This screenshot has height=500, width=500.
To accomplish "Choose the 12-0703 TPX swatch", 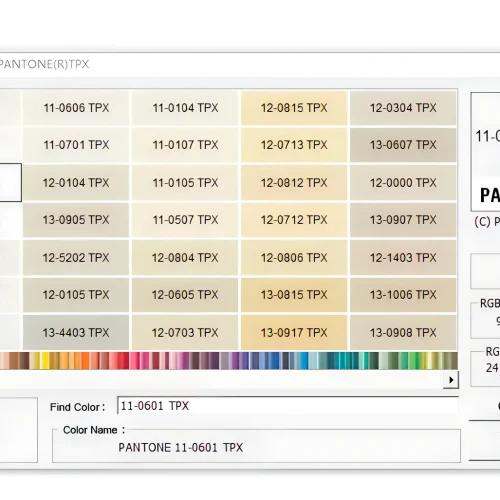I will coord(185,333).
